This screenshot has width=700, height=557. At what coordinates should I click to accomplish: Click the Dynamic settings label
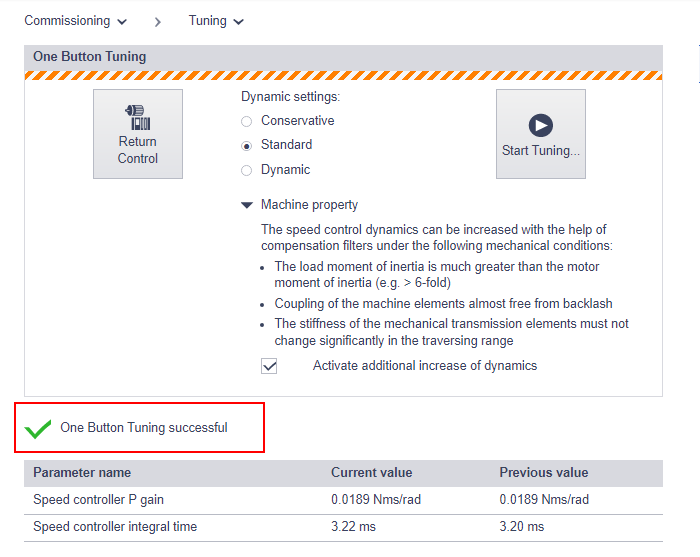pos(291,97)
